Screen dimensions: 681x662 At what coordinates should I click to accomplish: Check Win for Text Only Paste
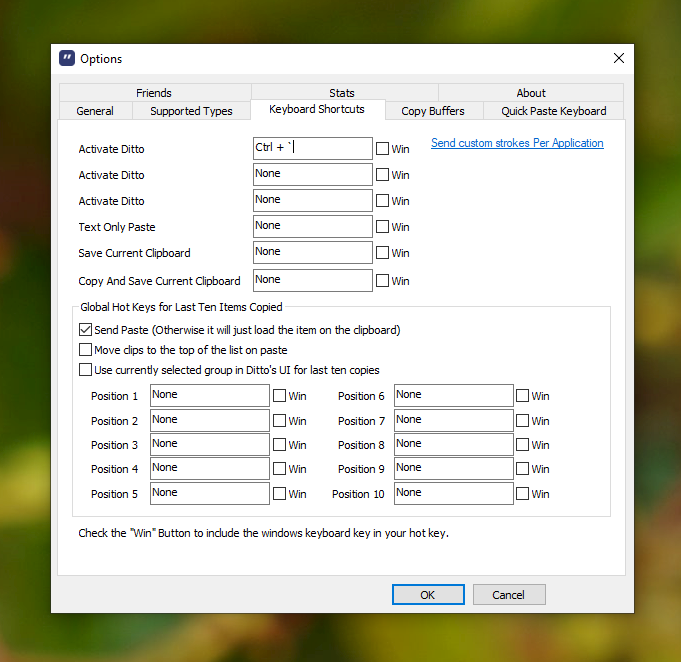tap(382, 227)
